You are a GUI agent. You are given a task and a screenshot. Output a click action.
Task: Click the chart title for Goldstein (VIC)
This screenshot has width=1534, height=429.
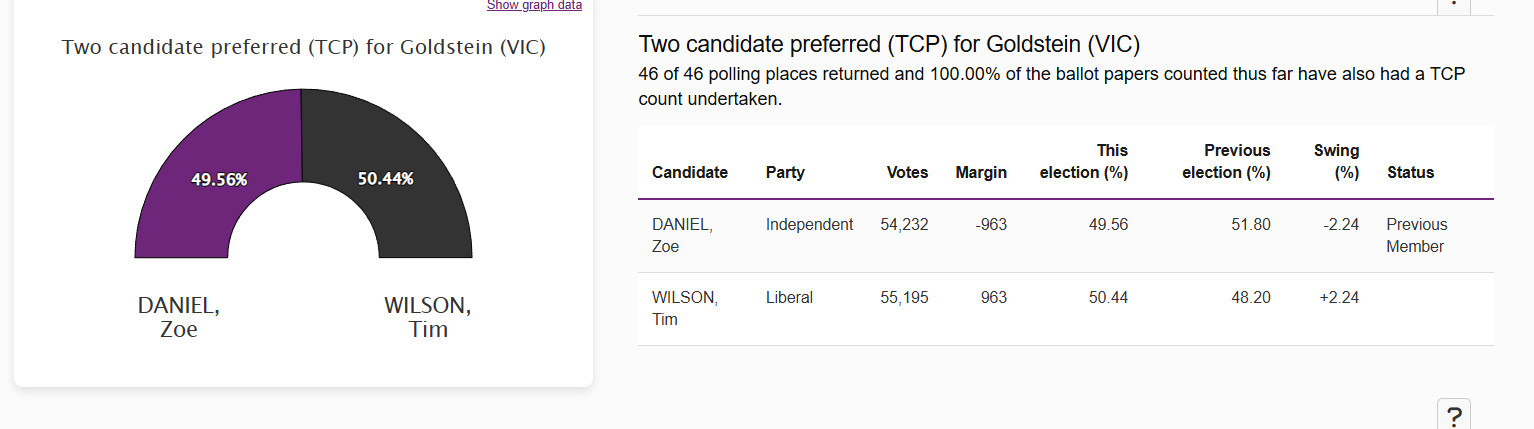pyautogui.click(x=304, y=47)
